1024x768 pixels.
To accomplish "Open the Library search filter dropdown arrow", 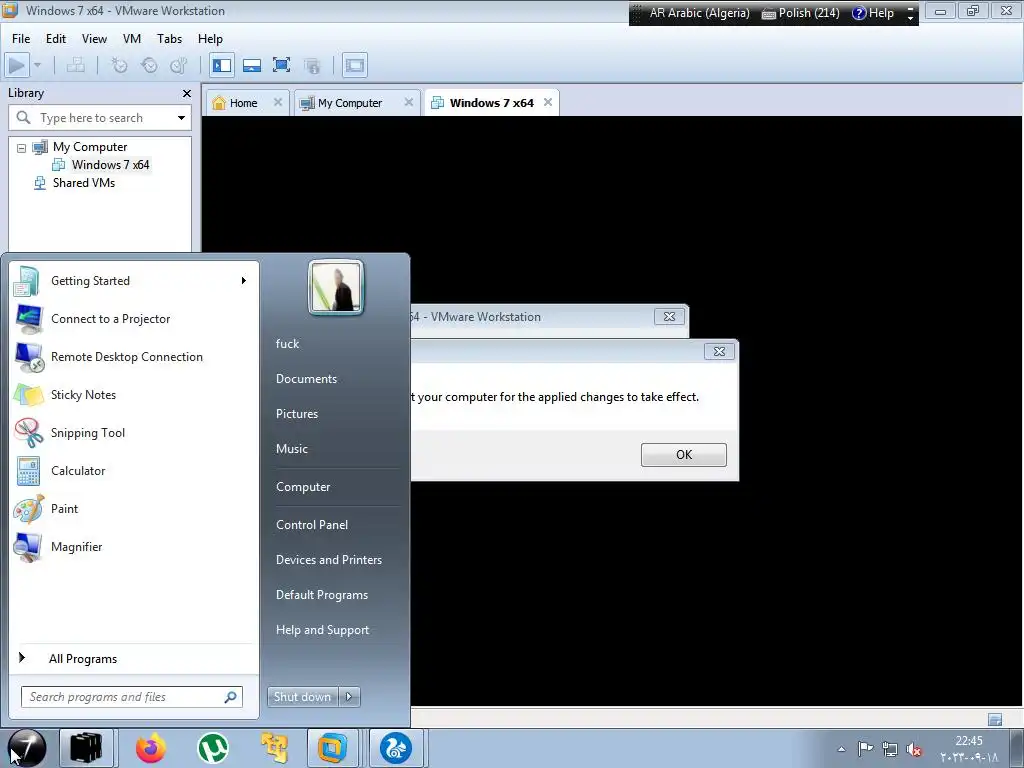I will [x=181, y=118].
